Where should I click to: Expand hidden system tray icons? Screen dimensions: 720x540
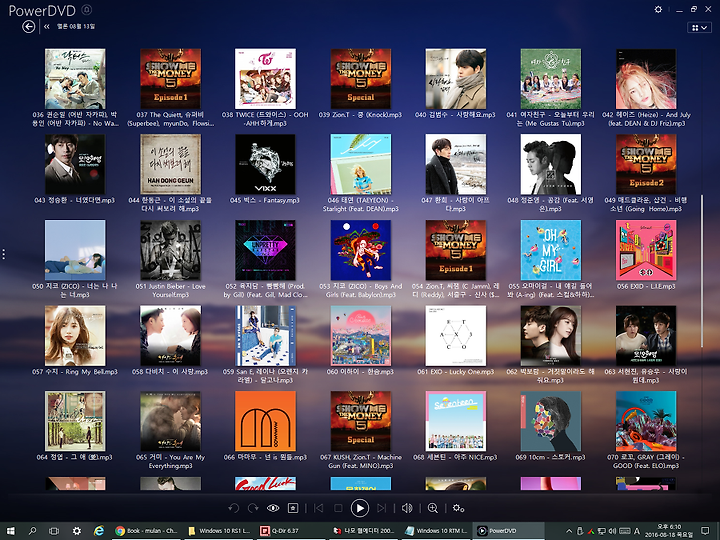569,531
